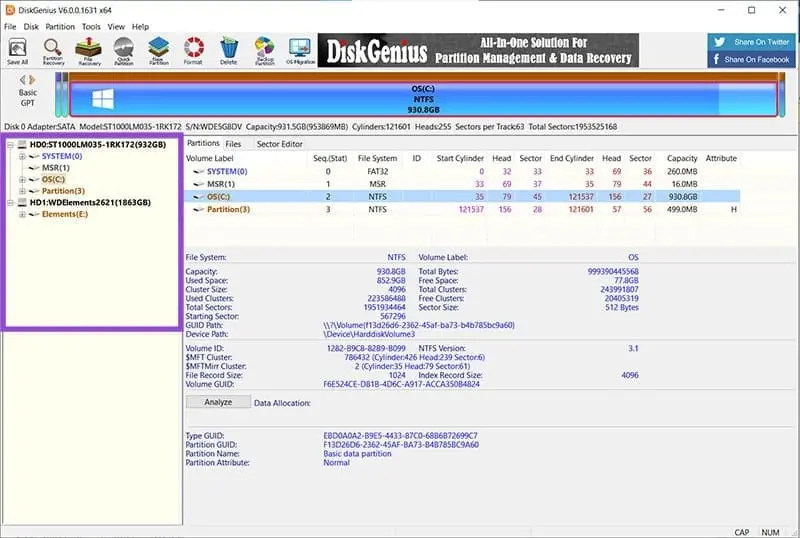
Task: Click the Basic data partition name value
Action: click(357, 454)
